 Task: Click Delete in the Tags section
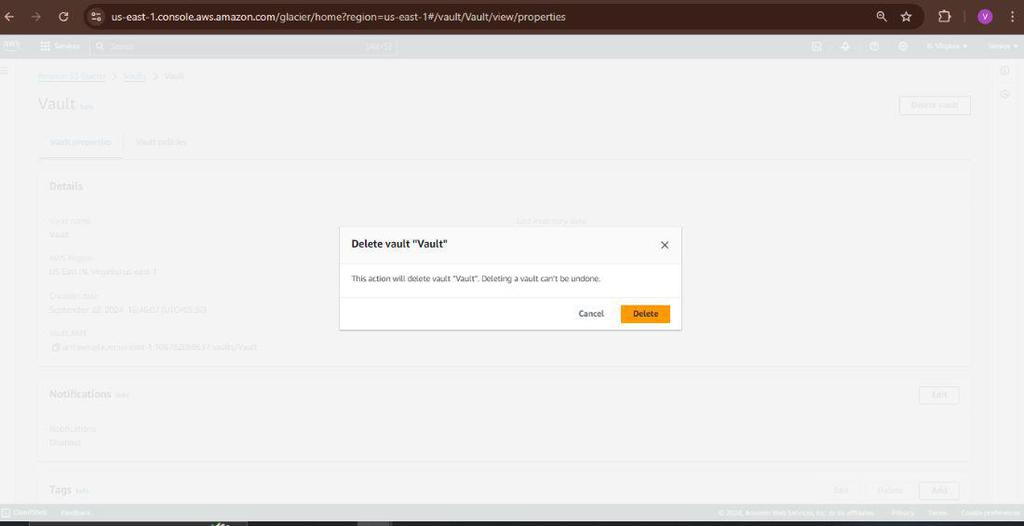[x=889, y=491]
